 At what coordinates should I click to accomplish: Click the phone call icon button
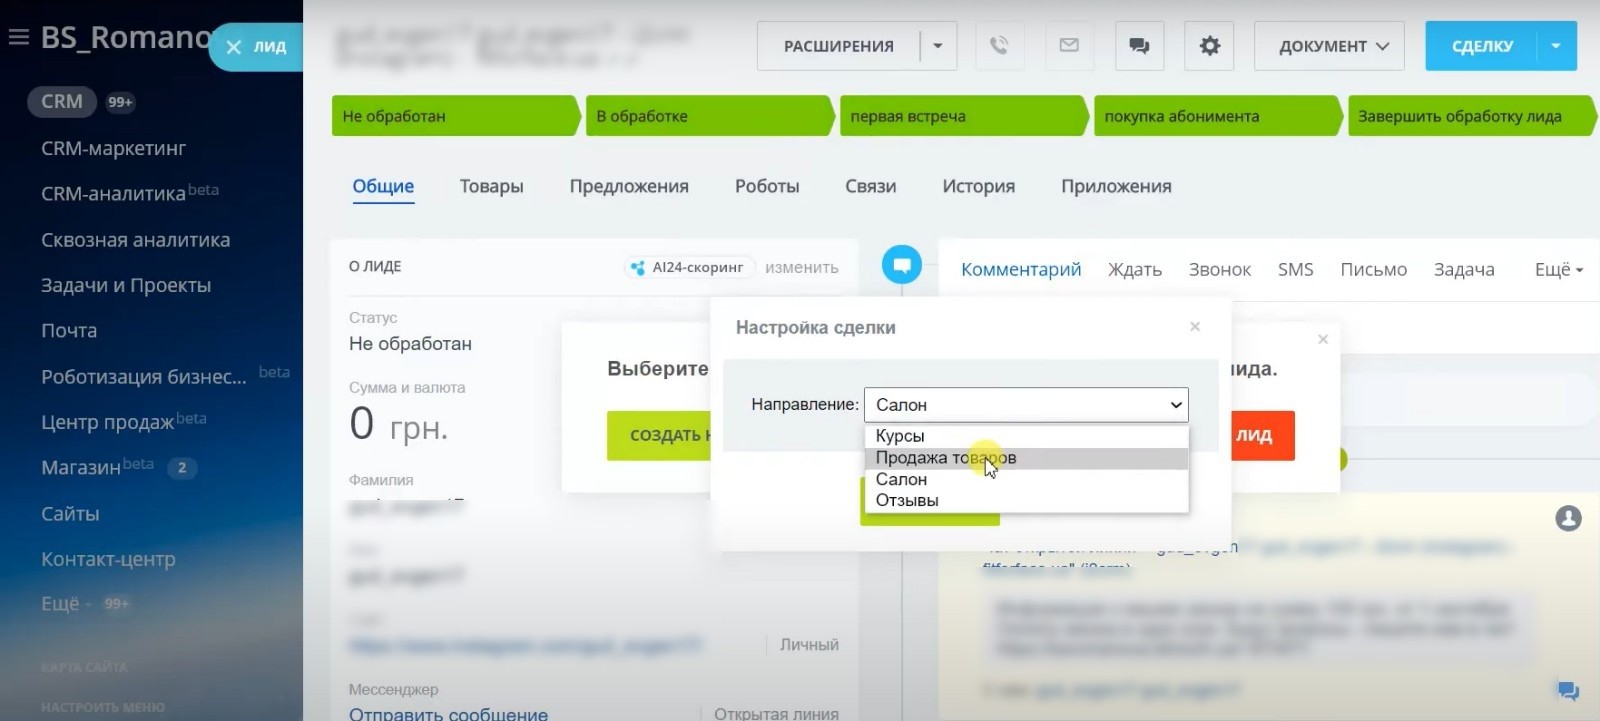(998, 46)
